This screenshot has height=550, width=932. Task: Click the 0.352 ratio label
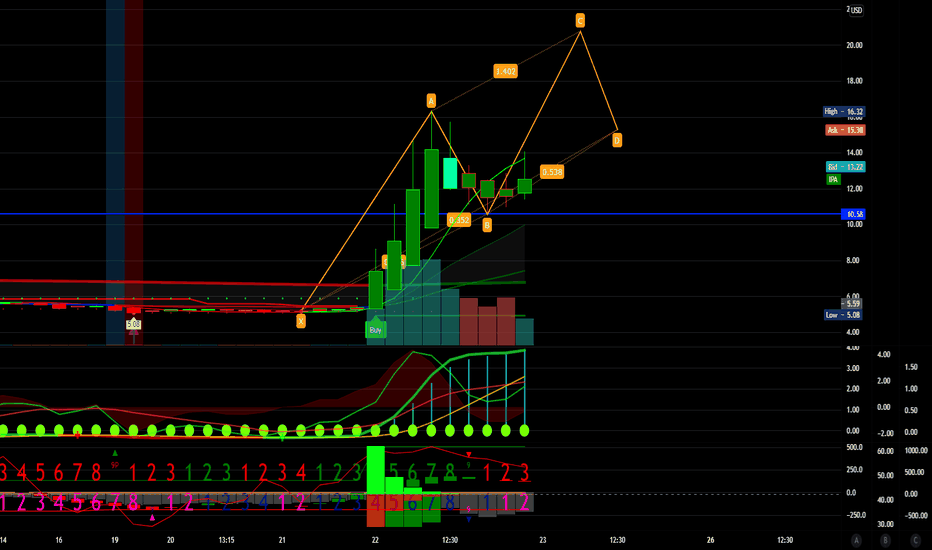coord(459,220)
